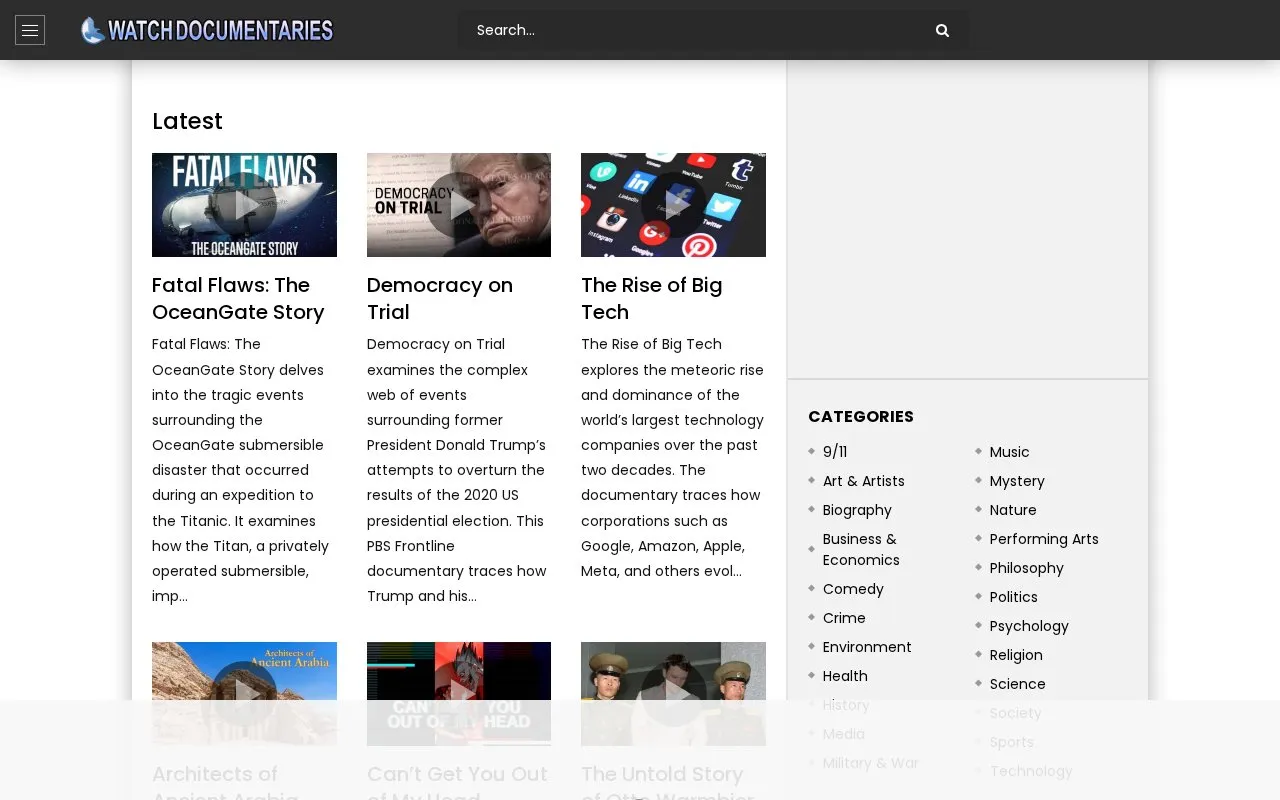This screenshot has height=800, width=1280.
Task: Select the Performing Arts category
Action: click(x=1044, y=539)
